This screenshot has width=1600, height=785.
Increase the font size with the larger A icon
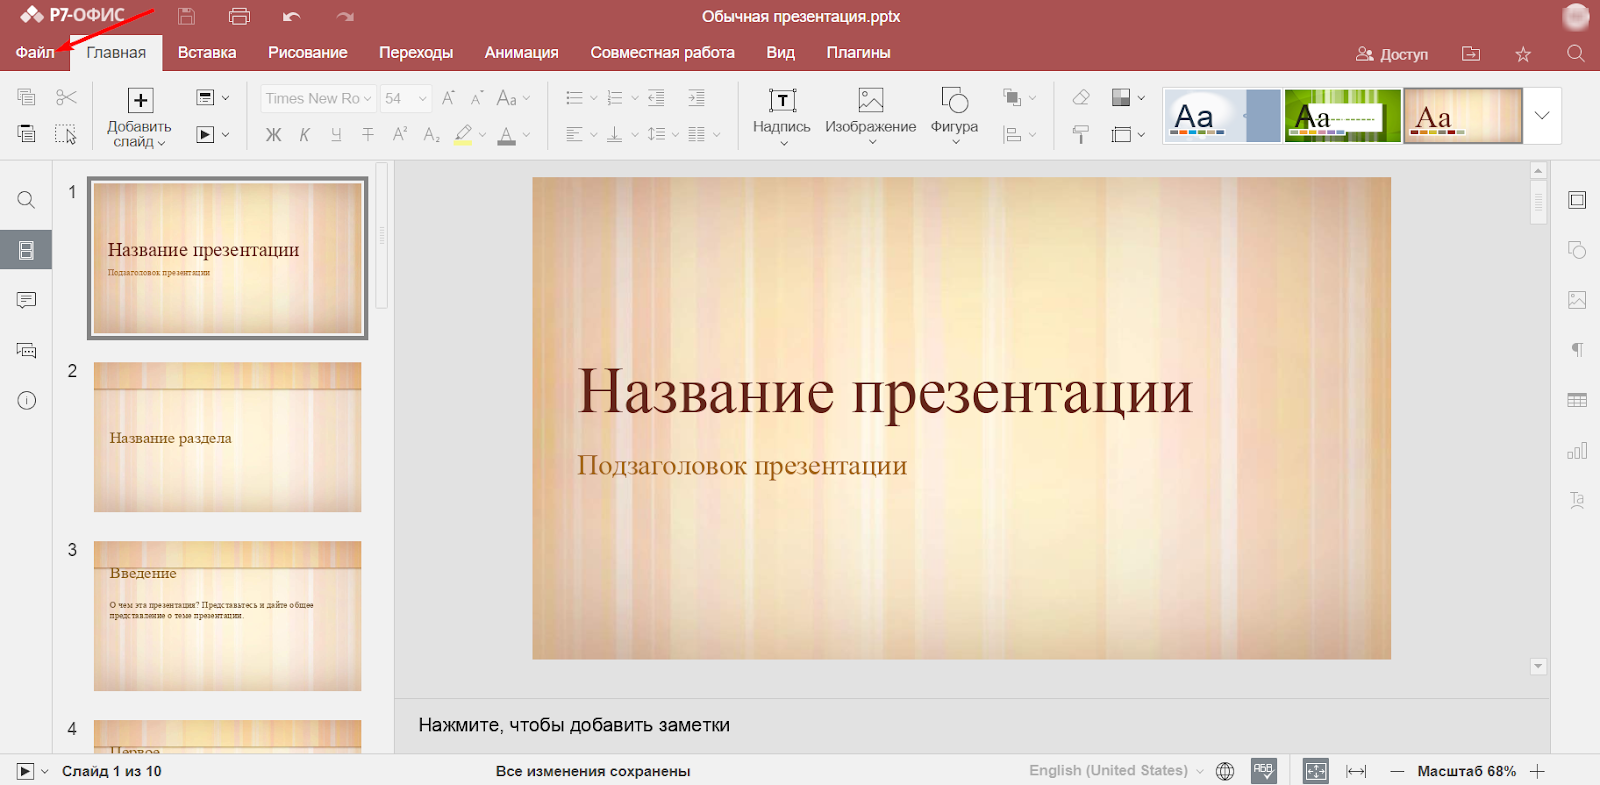(448, 97)
